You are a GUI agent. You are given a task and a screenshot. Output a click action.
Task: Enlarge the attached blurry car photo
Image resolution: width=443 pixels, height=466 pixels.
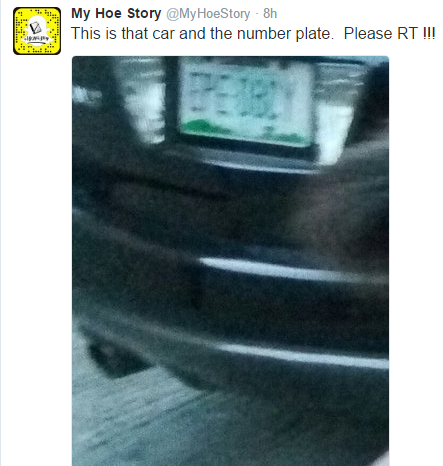point(230,261)
